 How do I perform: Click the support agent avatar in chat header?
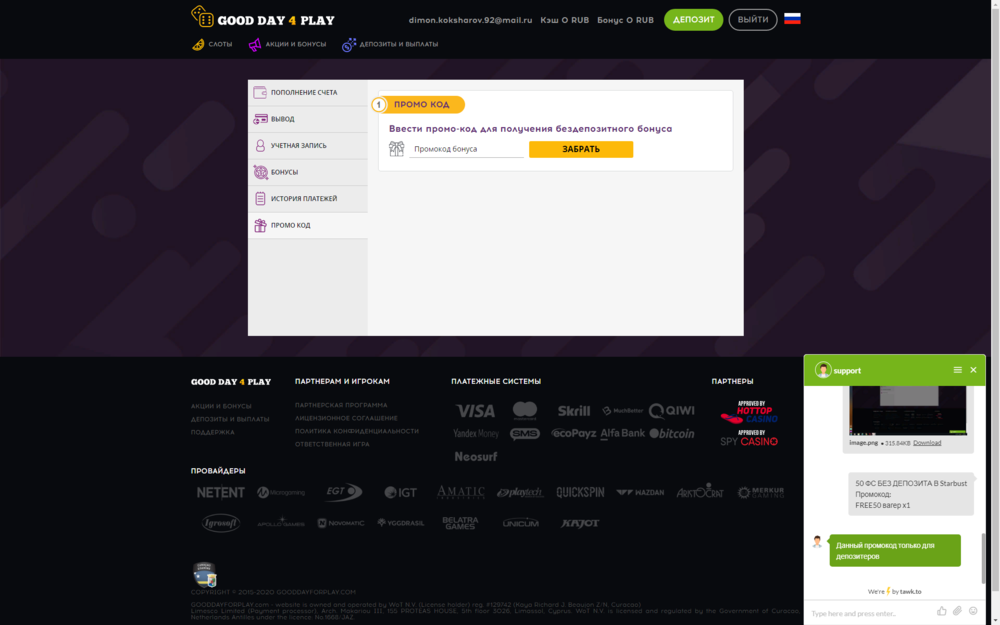(x=823, y=370)
